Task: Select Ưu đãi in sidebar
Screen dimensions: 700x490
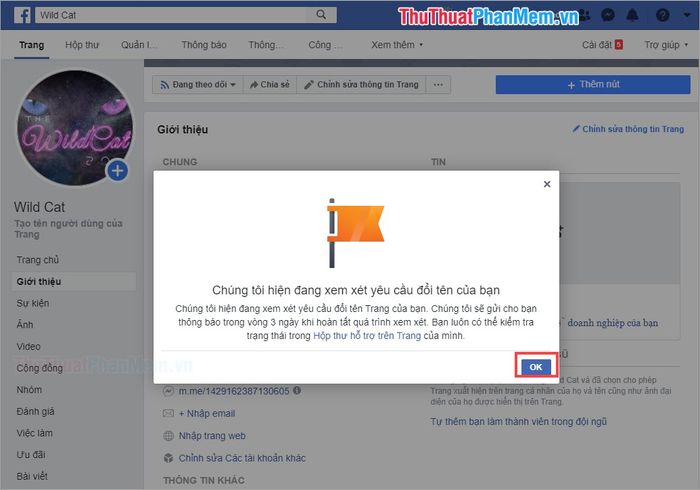Action: pos(31,455)
